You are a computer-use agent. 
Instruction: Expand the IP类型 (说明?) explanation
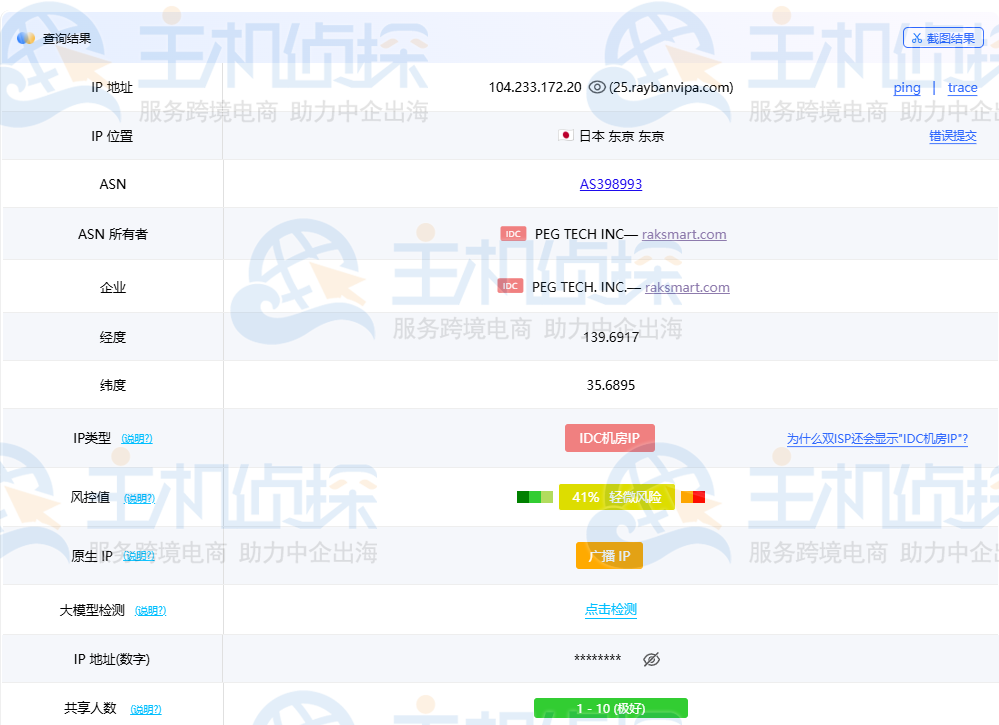pyautogui.click(x=137, y=438)
